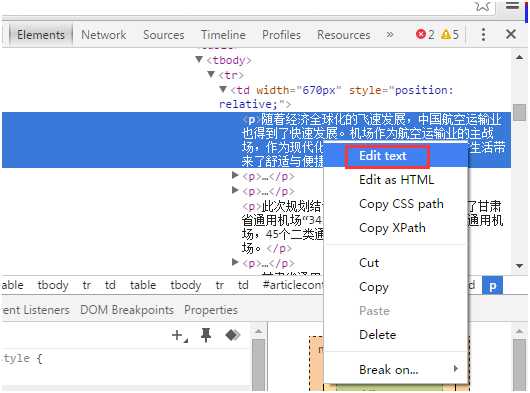
Task: Click the browser hamburger menu icon
Action: point(512,5)
